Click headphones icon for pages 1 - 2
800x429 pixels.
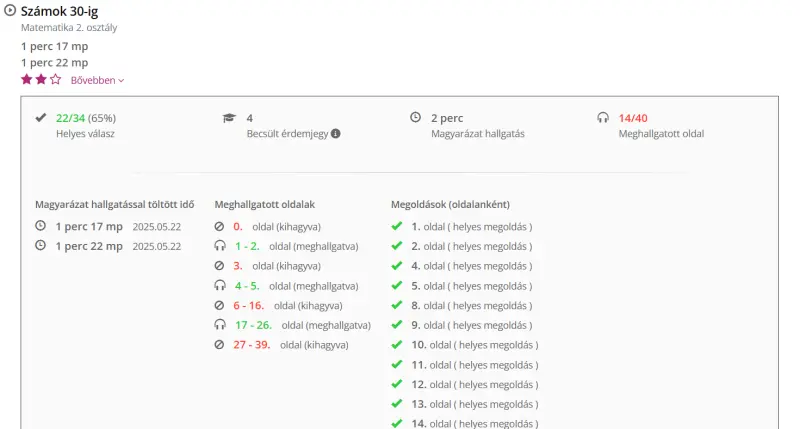click(220, 246)
